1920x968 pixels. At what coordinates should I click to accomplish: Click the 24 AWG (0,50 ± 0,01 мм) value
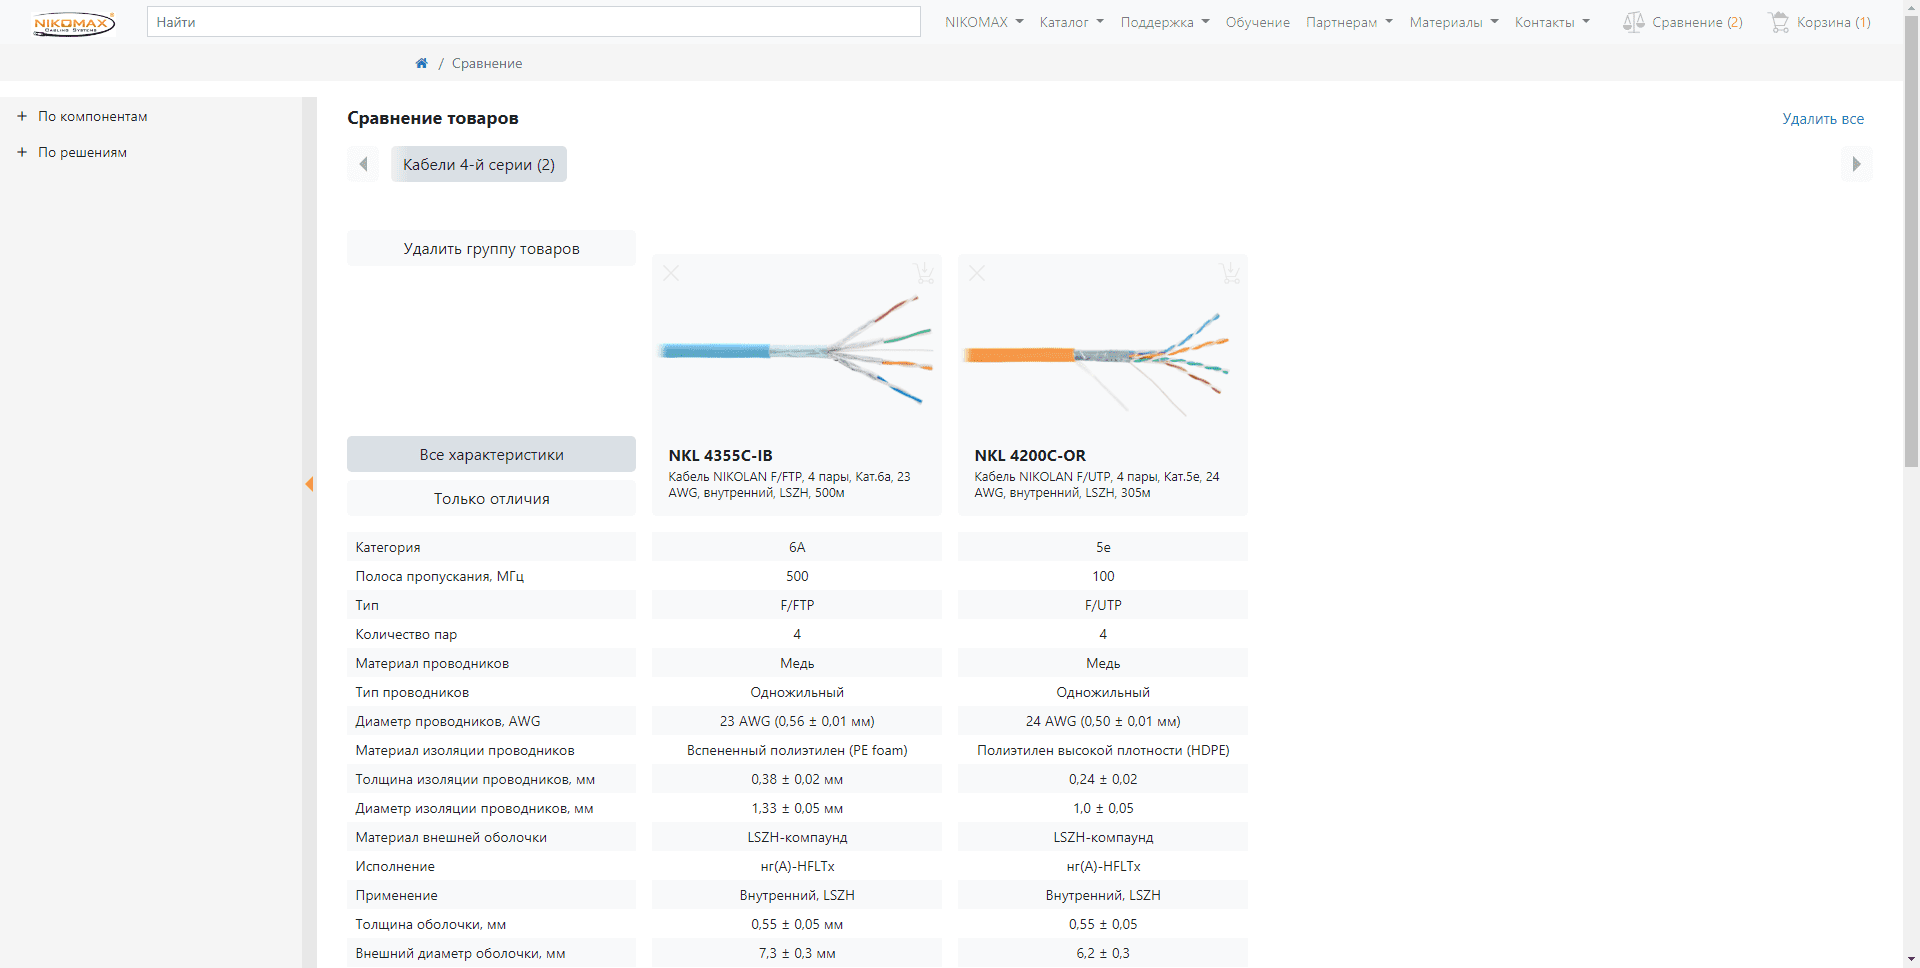(1103, 721)
